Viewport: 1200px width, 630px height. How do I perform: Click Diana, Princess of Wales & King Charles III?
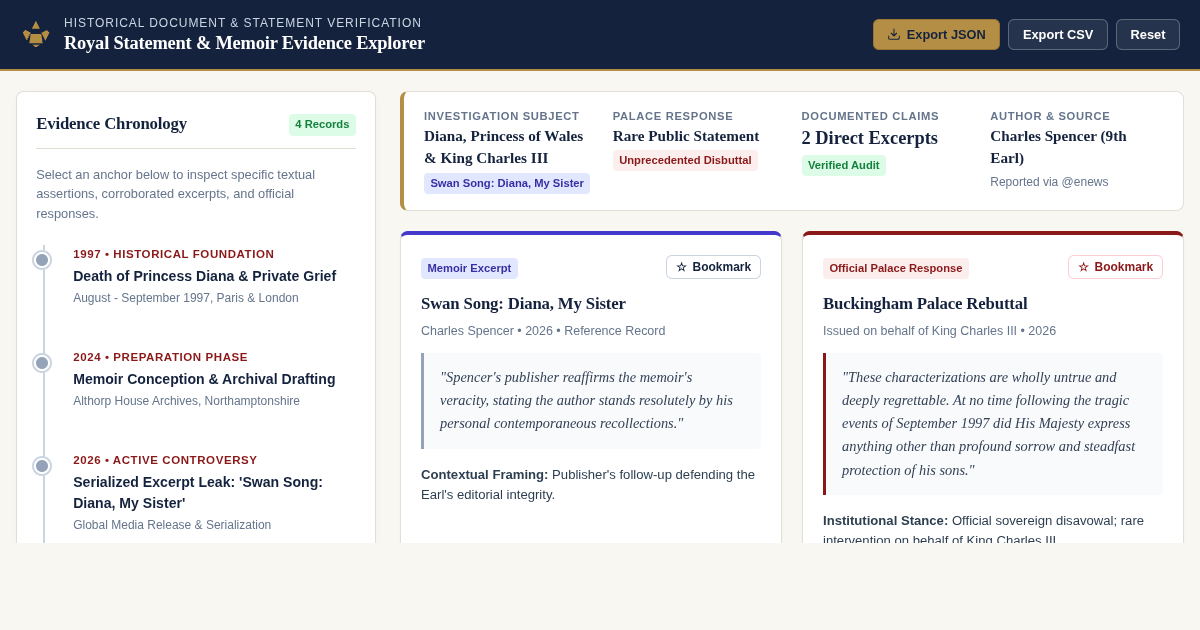click(503, 147)
